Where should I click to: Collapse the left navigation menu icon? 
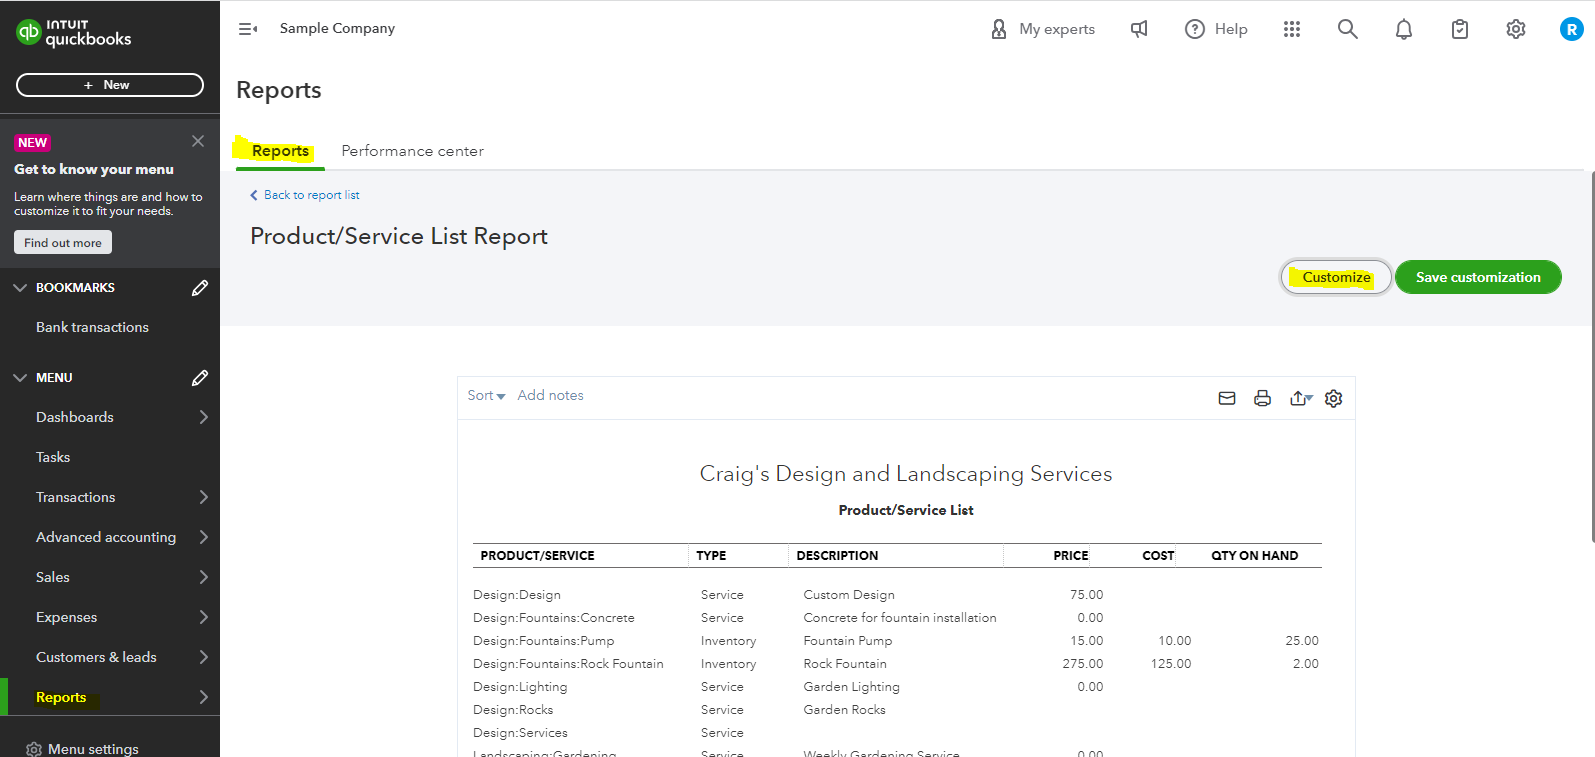click(x=248, y=29)
